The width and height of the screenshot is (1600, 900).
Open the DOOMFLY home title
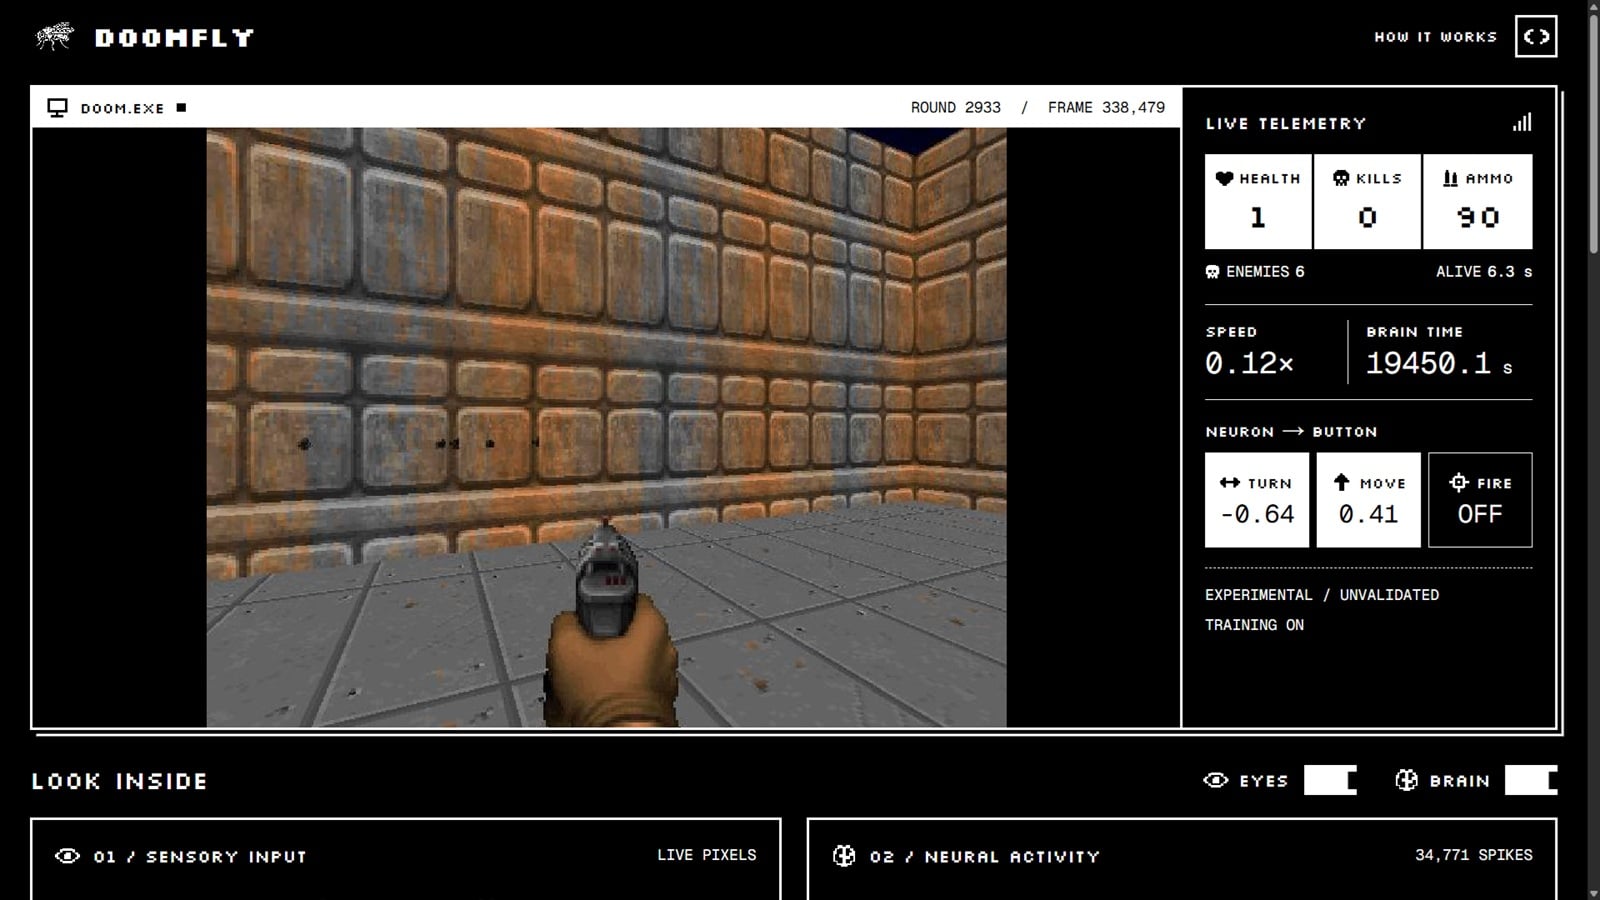tap(174, 38)
